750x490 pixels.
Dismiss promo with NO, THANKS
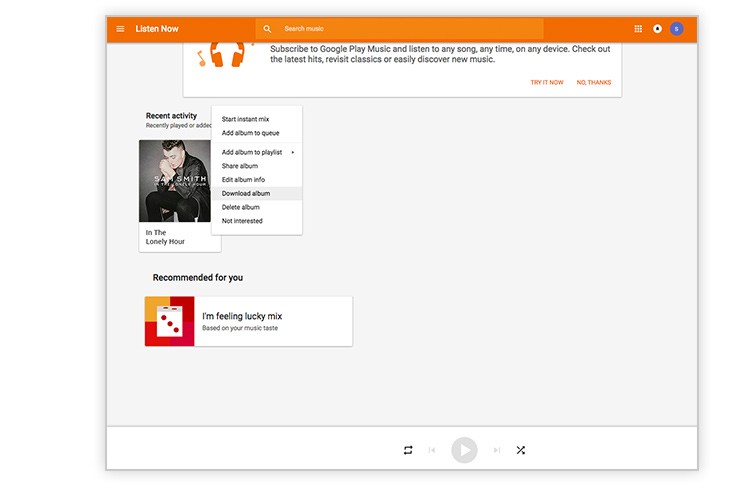click(x=593, y=82)
